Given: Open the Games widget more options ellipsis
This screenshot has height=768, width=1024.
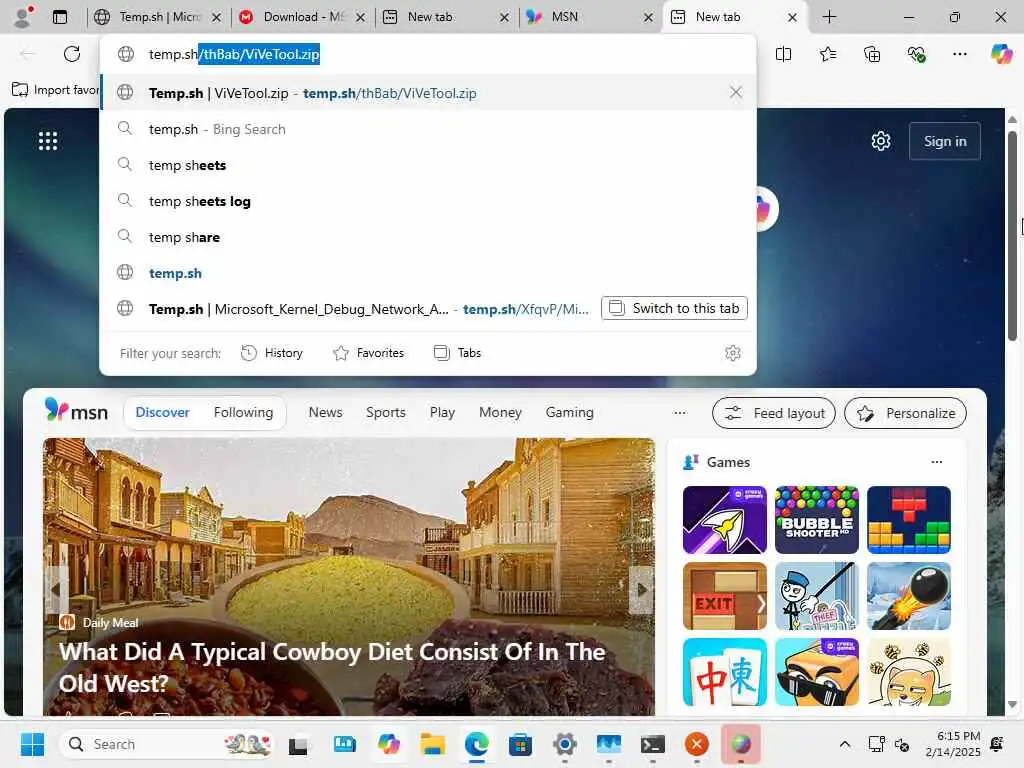Looking at the screenshot, I should click(x=936, y=462).
